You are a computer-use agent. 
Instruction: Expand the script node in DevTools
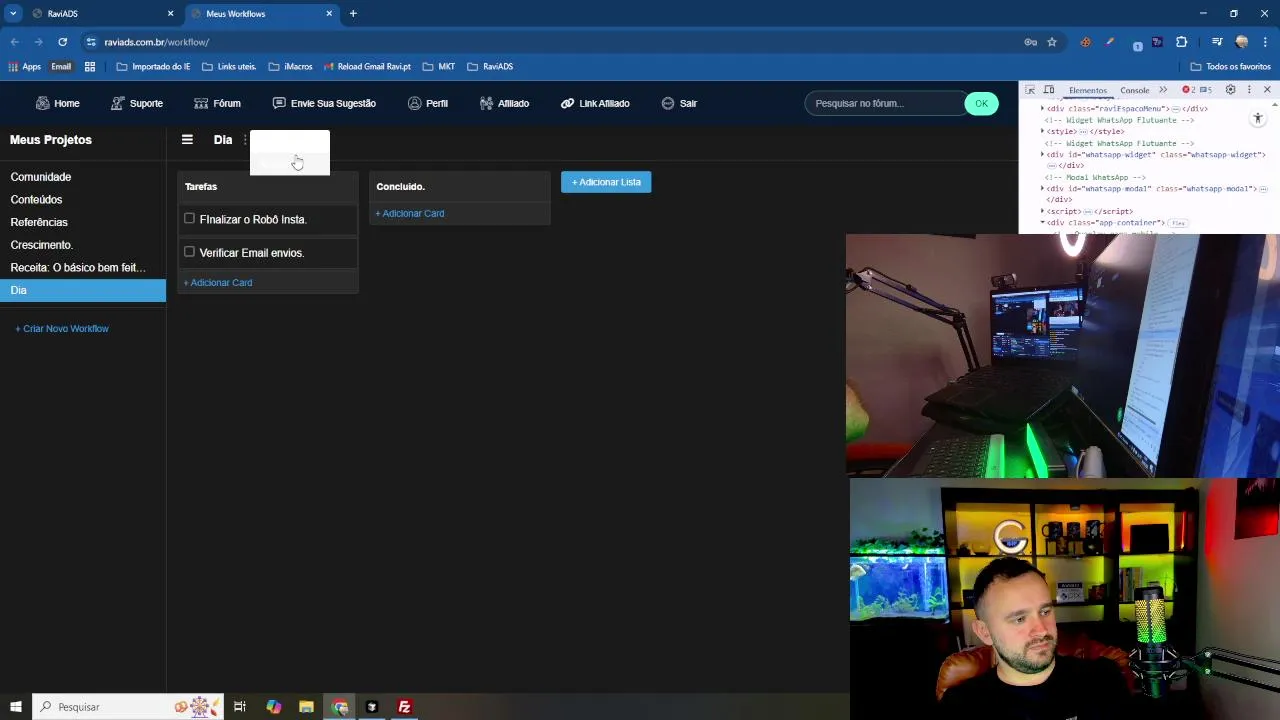pos(1043,211)
